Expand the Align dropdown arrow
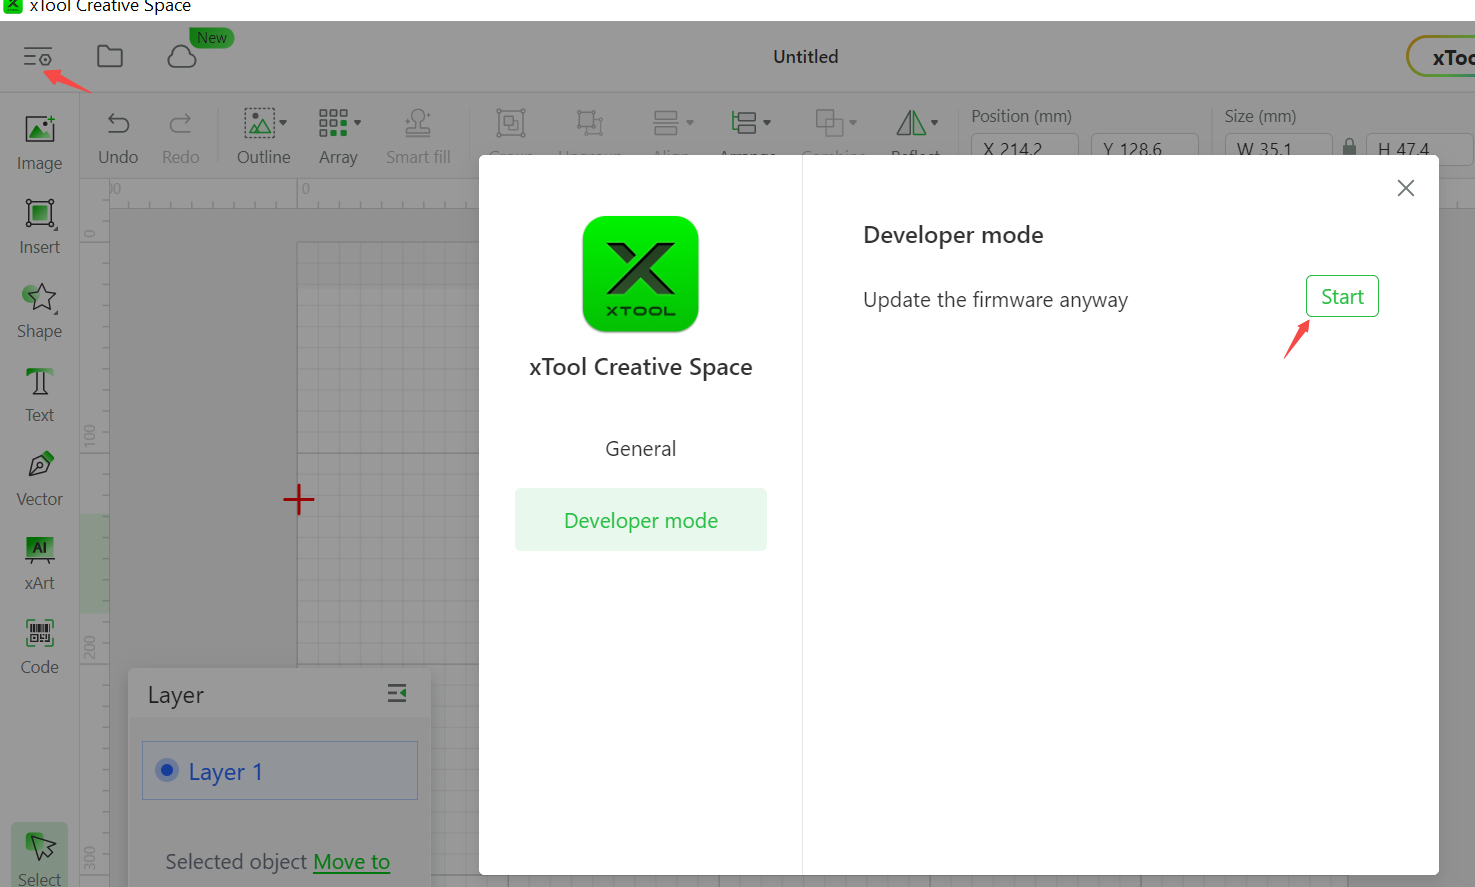This screenshot has height=887, width=1475. tap(690, 123)
